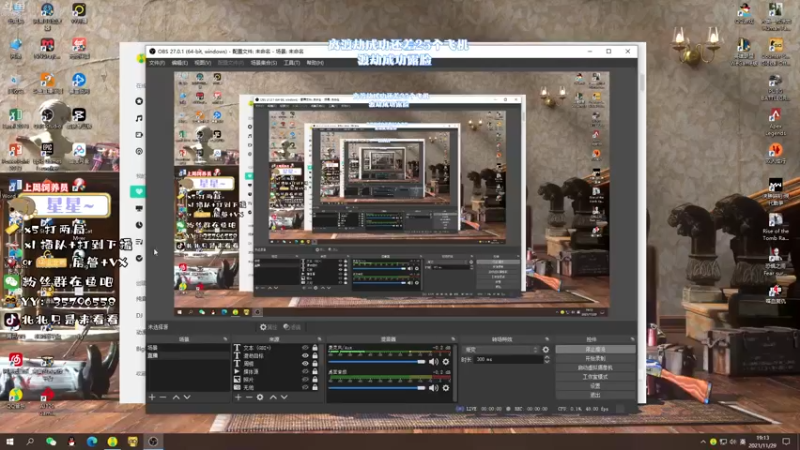Click the OBS preview canvas

click(391, 193)
